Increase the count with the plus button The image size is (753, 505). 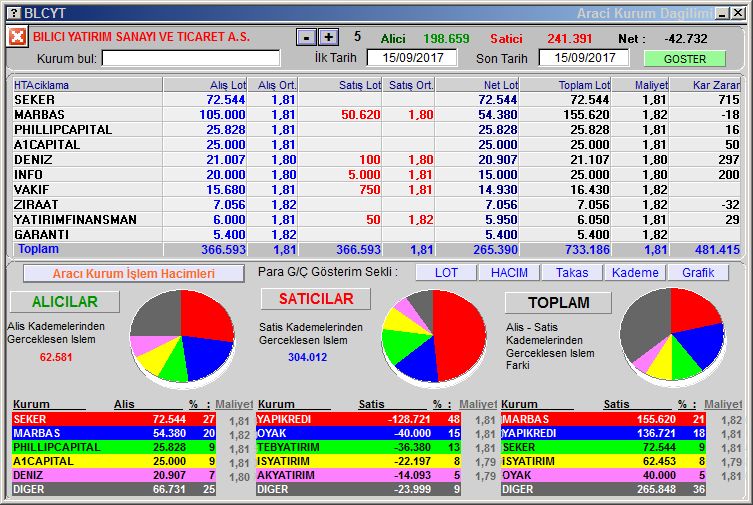(329, 37)
